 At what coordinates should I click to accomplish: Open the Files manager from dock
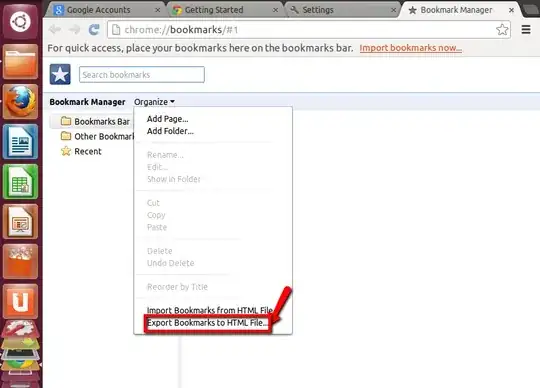(x=20, y=62)
